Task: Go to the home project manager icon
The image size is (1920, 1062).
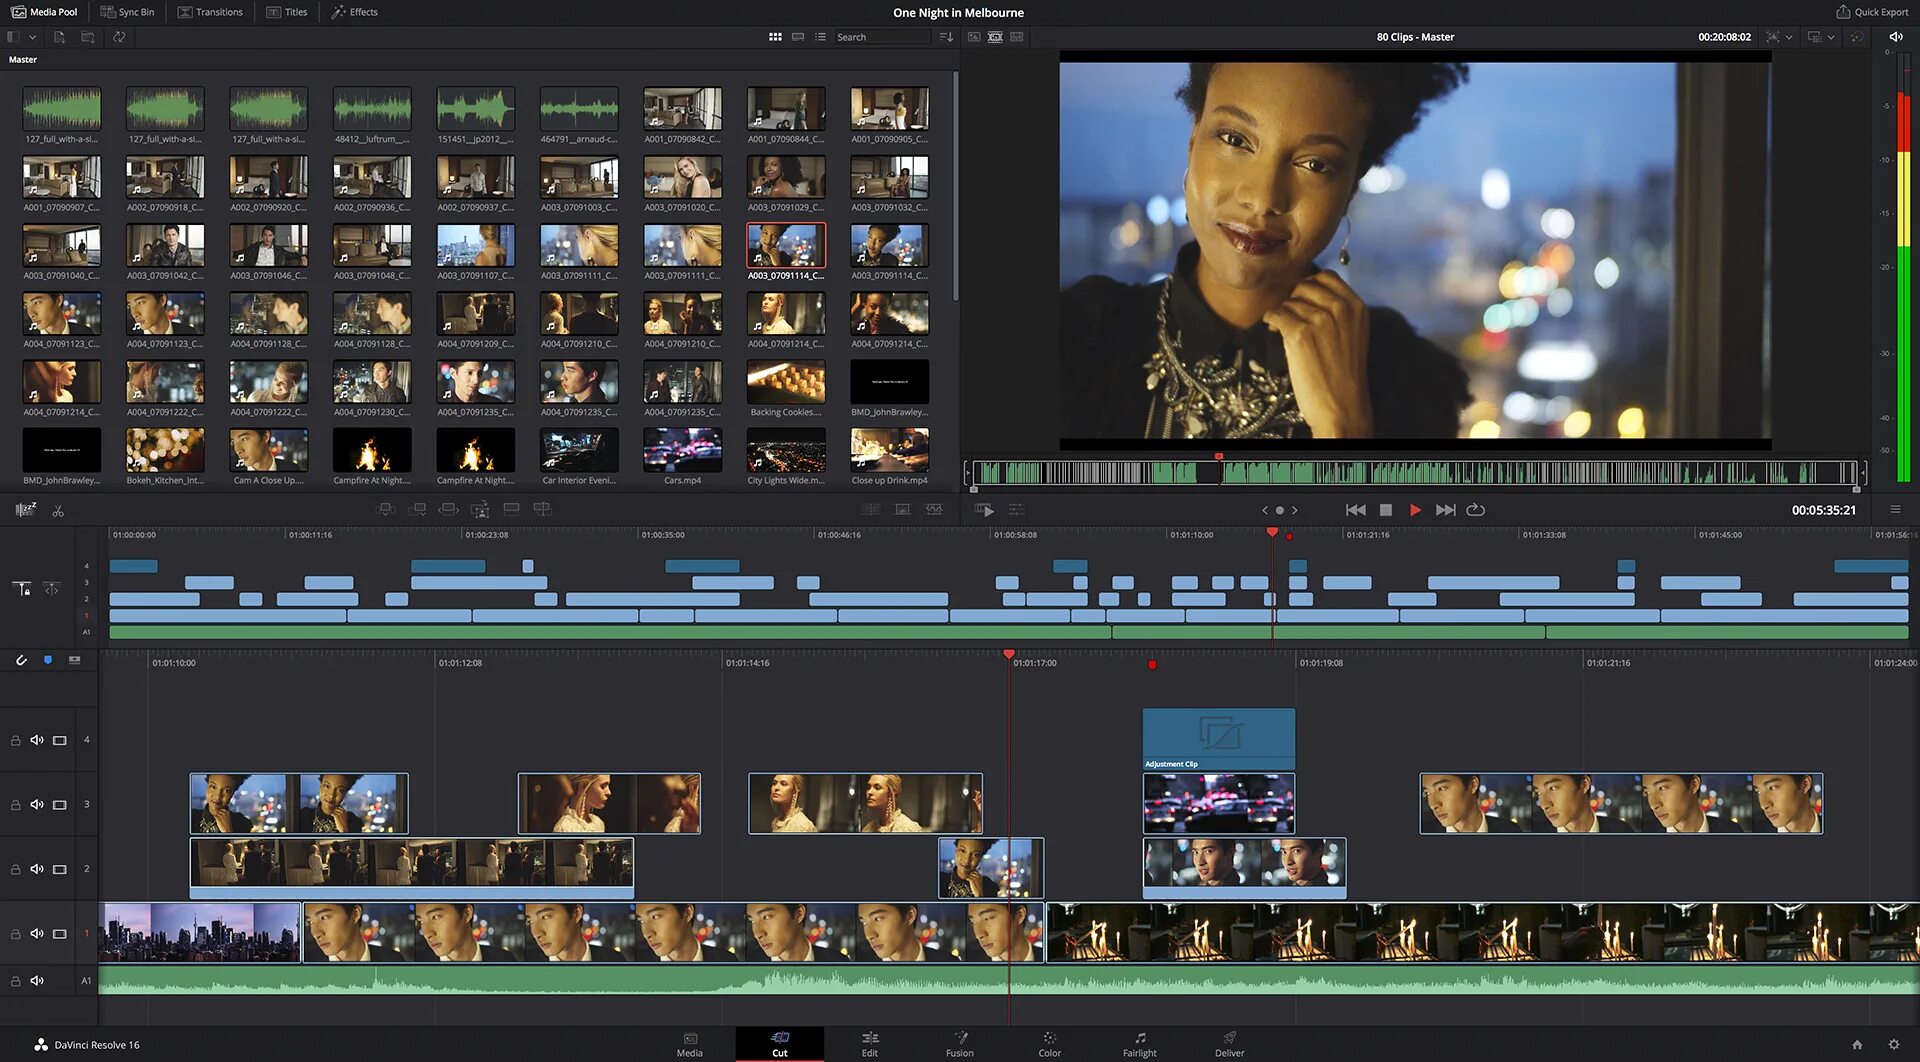Action: (1857, 1044)
